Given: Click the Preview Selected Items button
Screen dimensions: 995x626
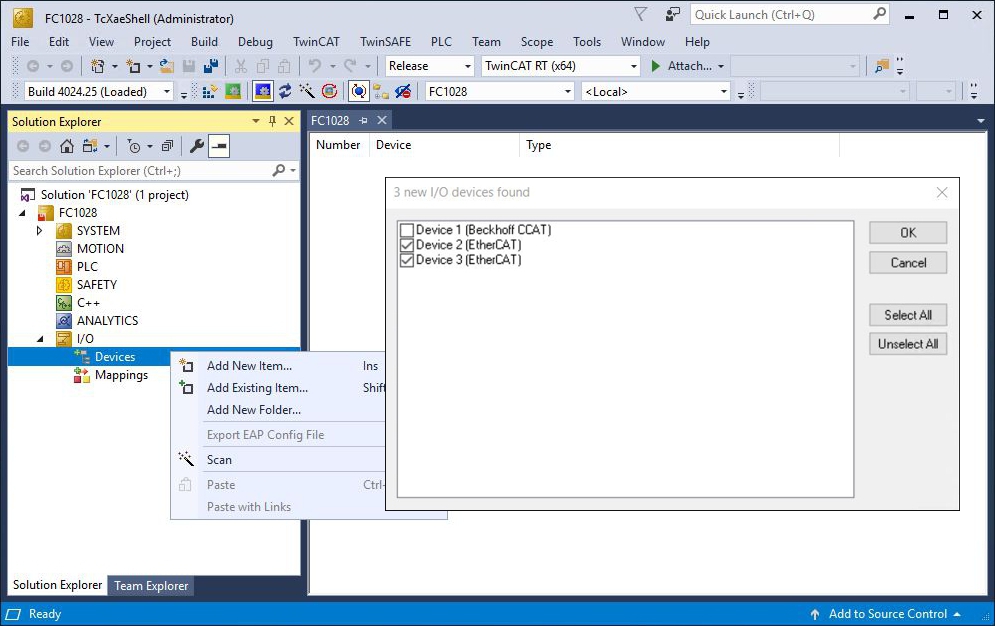Looking at the screenshot, I should click(x=219, y=147).
